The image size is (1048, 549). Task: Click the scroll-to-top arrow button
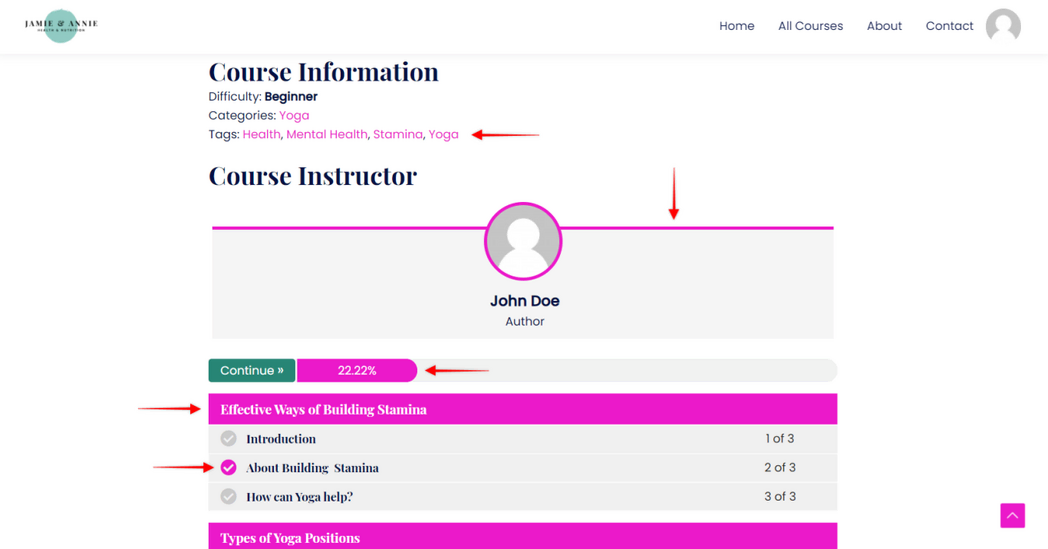point(1012,515)
